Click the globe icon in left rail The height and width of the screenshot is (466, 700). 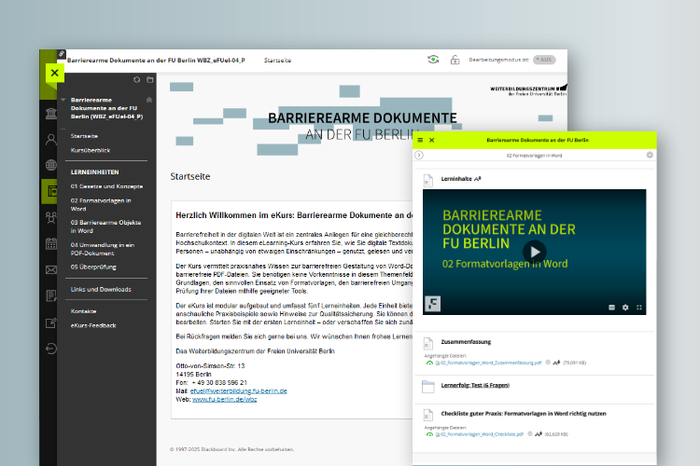pyautogui.click(x=50, y=165)
